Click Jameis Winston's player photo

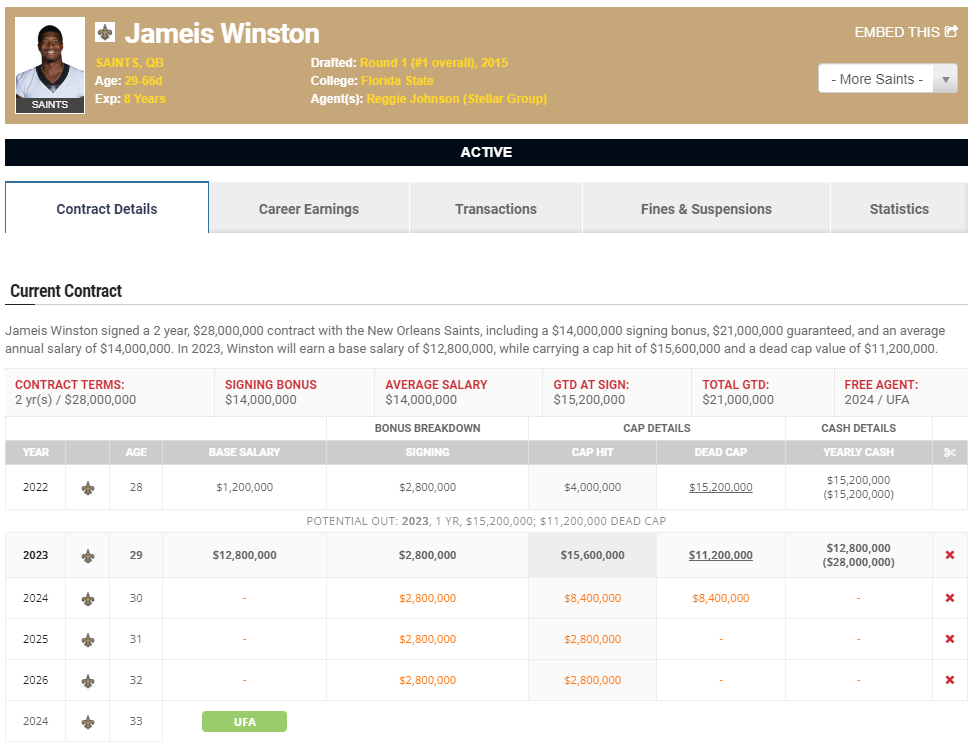tap(50, 59)
